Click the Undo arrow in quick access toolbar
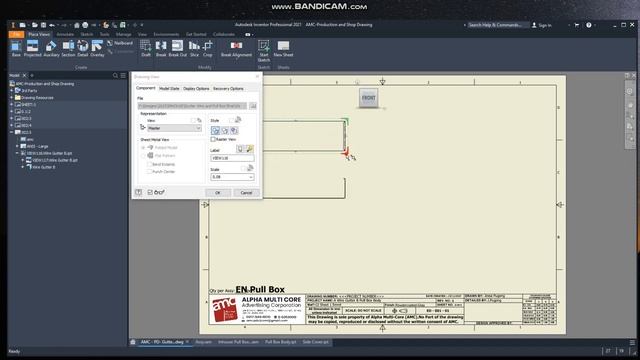640x360 pixels. (x=52, y=25)
